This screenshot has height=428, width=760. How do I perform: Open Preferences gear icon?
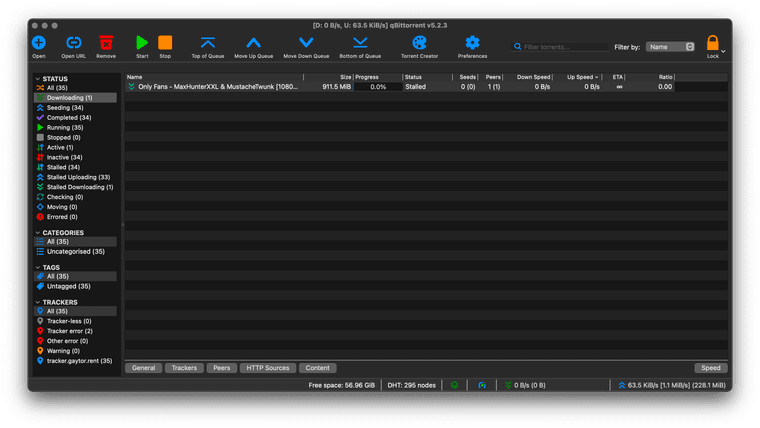(x=473, y=43)
